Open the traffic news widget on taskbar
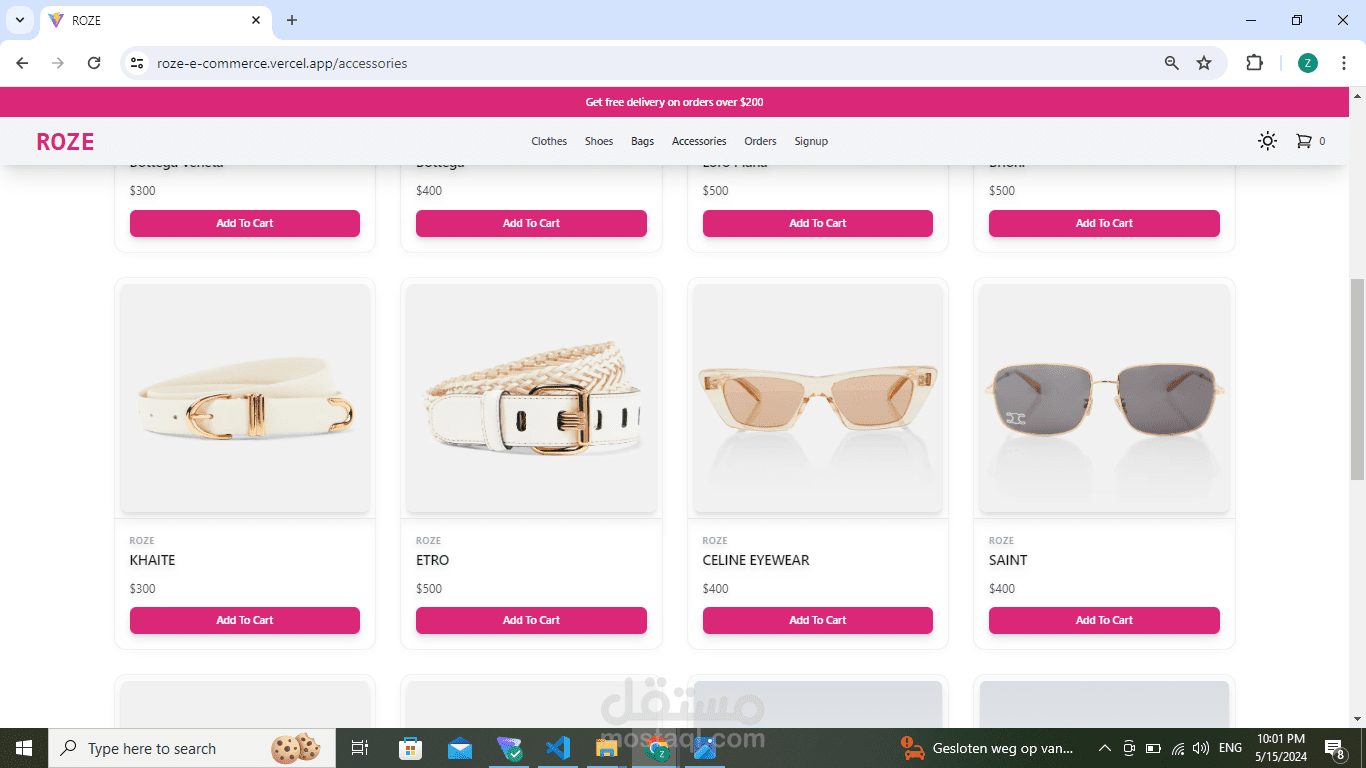The image size is (1366, 768). click(988, 748)
